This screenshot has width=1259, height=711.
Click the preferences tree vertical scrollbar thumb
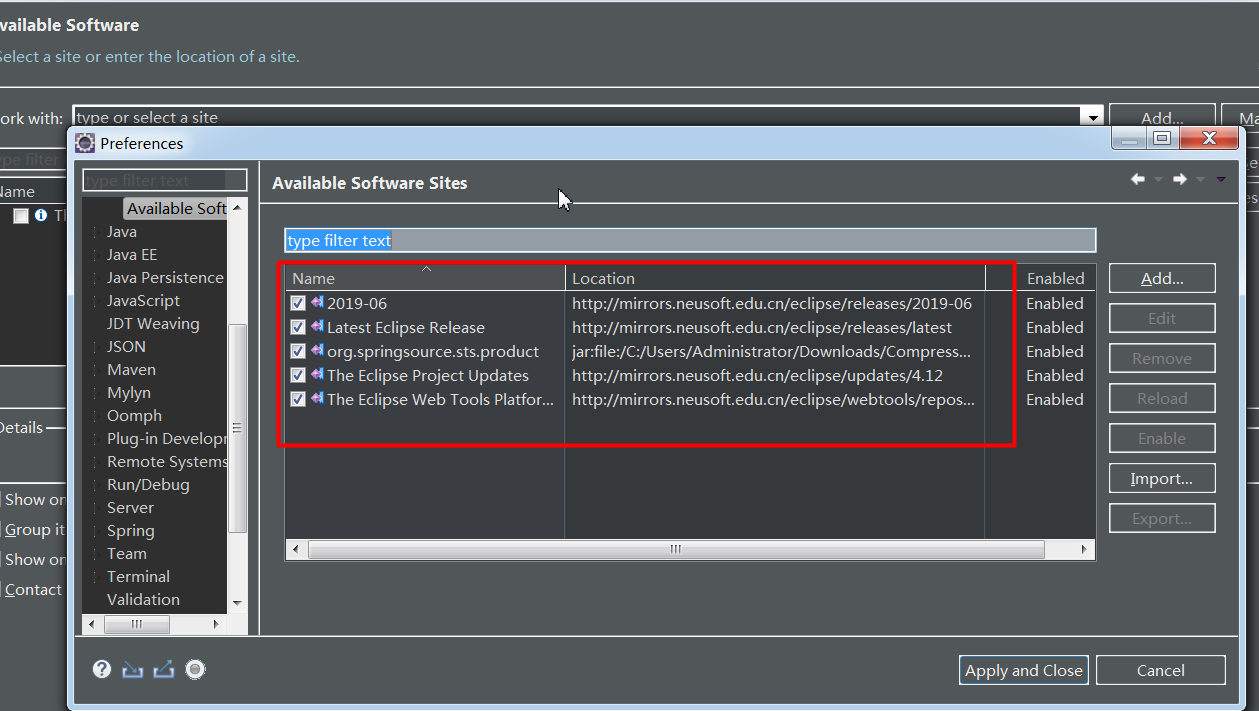click(x=237, y=428)
